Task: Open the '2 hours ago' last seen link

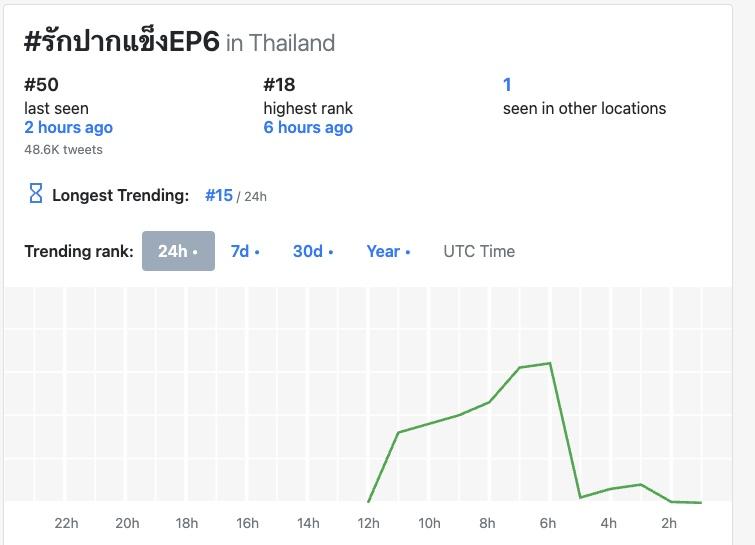Action: coord(68,127)
